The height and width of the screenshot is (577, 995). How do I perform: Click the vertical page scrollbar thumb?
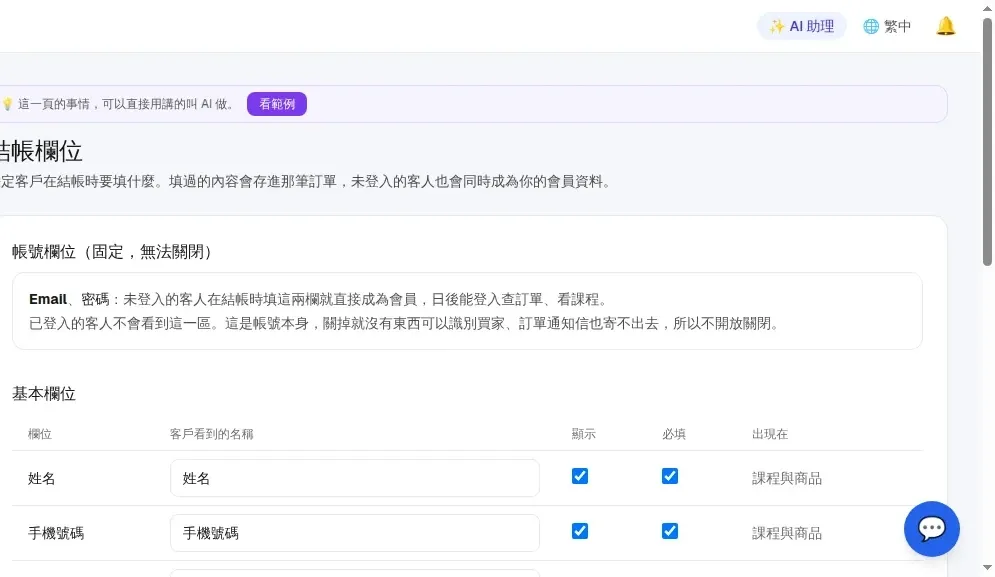(x=987, y=141)
